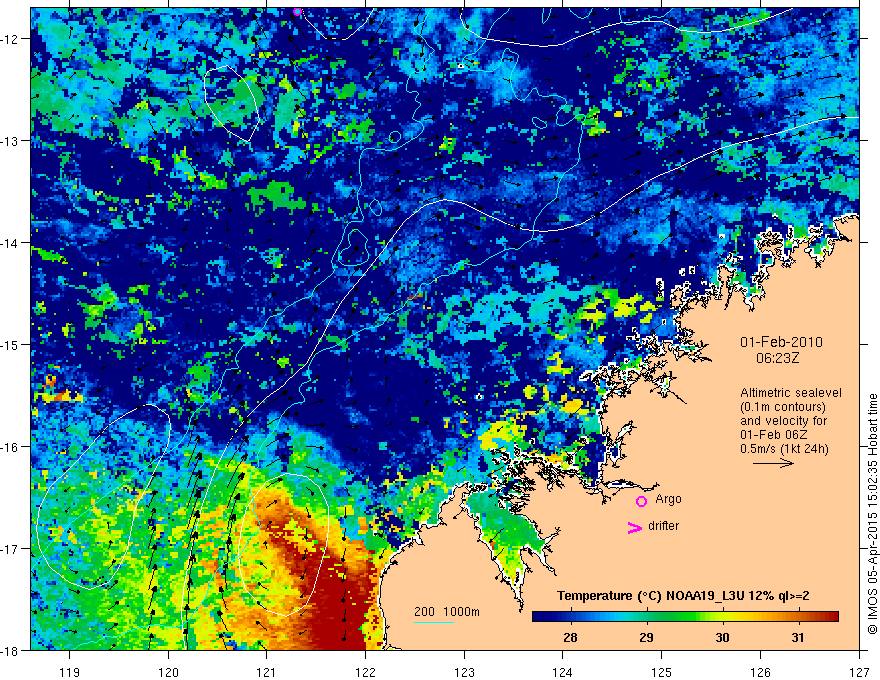Click the longitude label 120

(x=168, y=672)
